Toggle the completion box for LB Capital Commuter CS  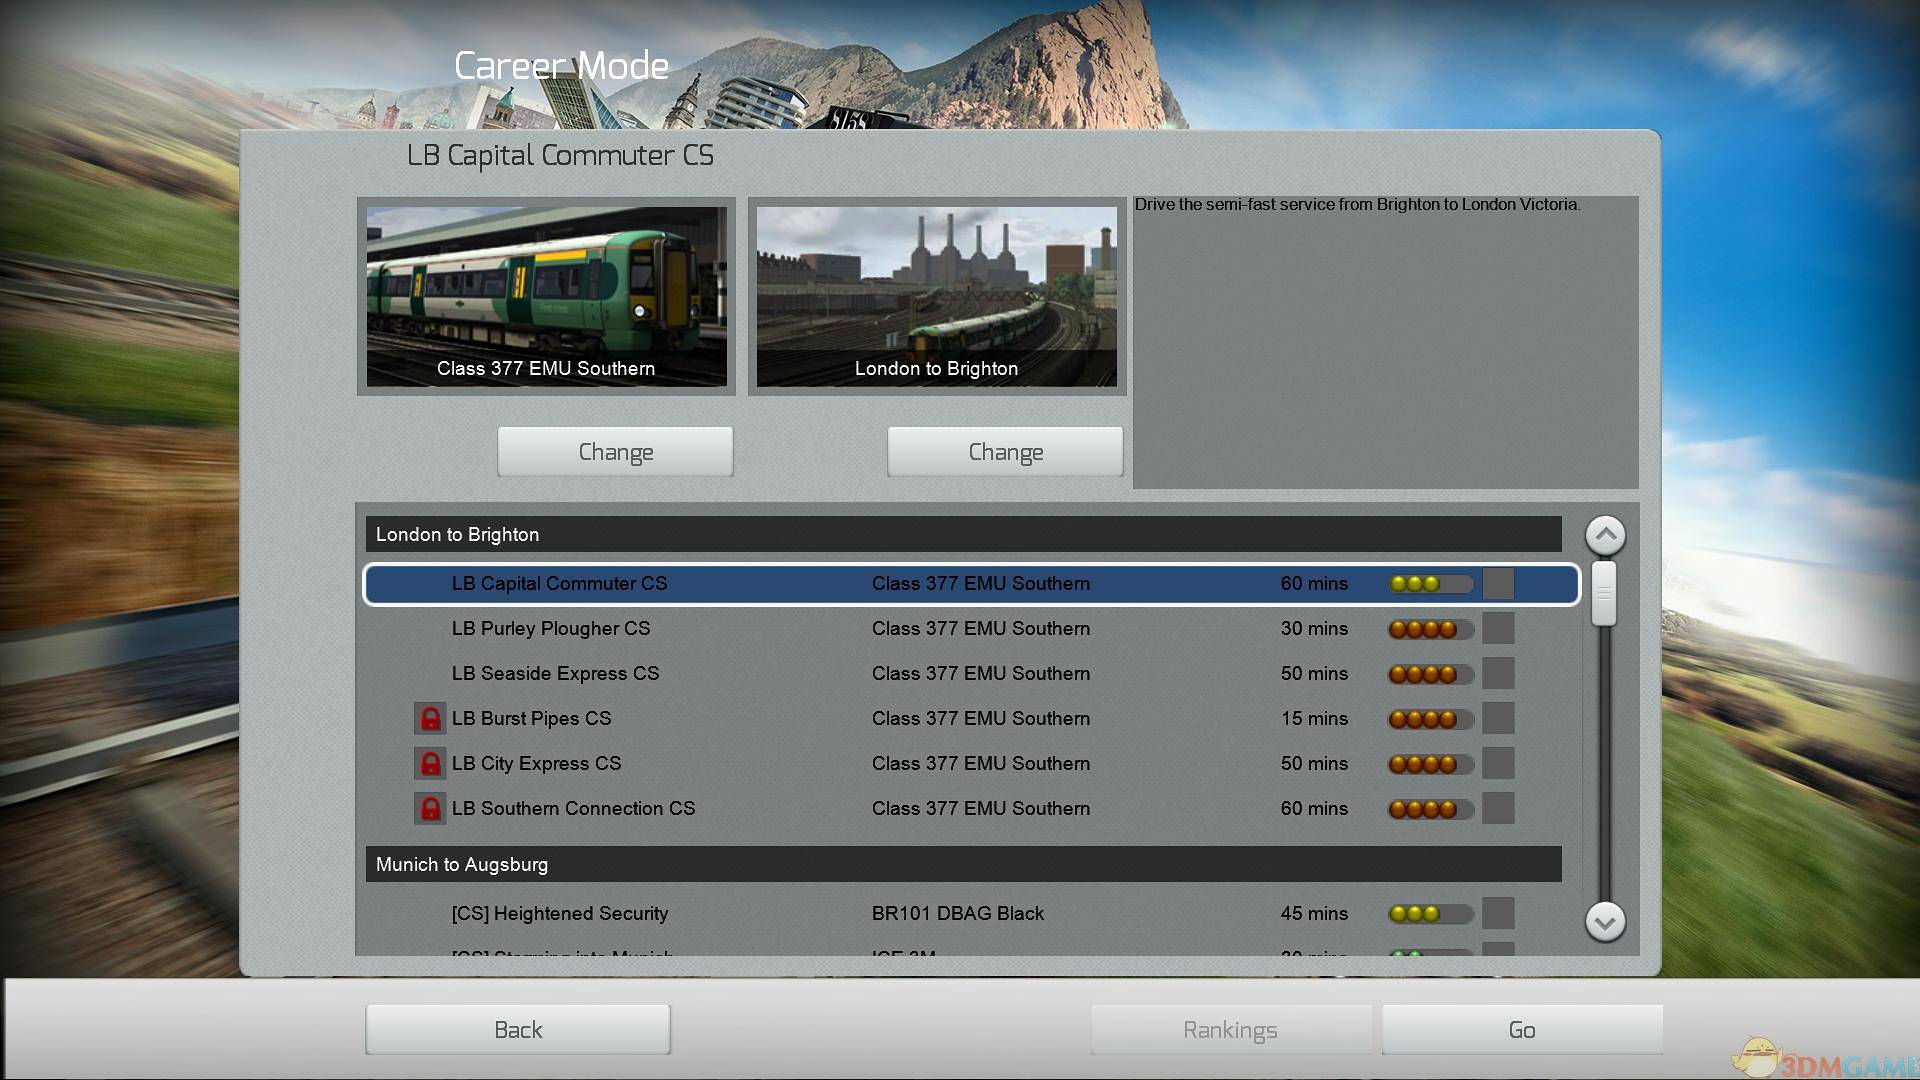click(1498, 584)
